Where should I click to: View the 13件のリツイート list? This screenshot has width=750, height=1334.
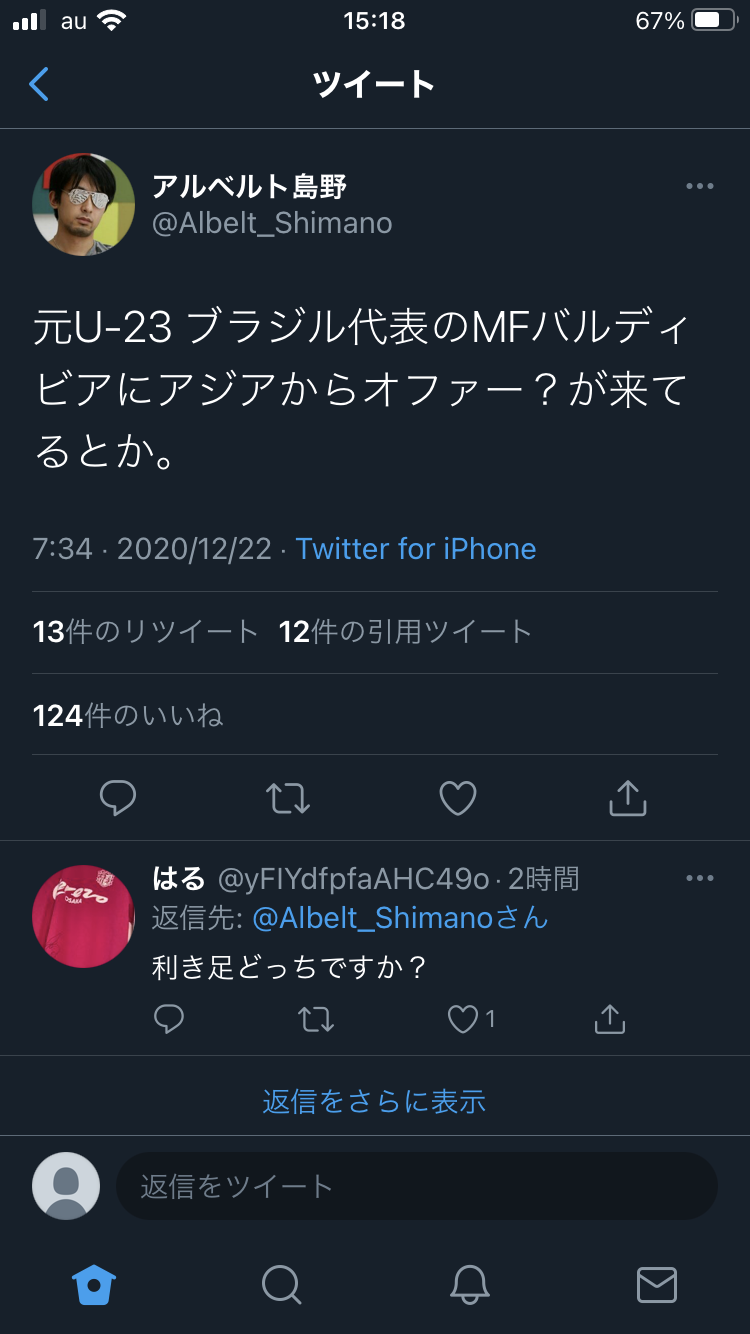146,631
